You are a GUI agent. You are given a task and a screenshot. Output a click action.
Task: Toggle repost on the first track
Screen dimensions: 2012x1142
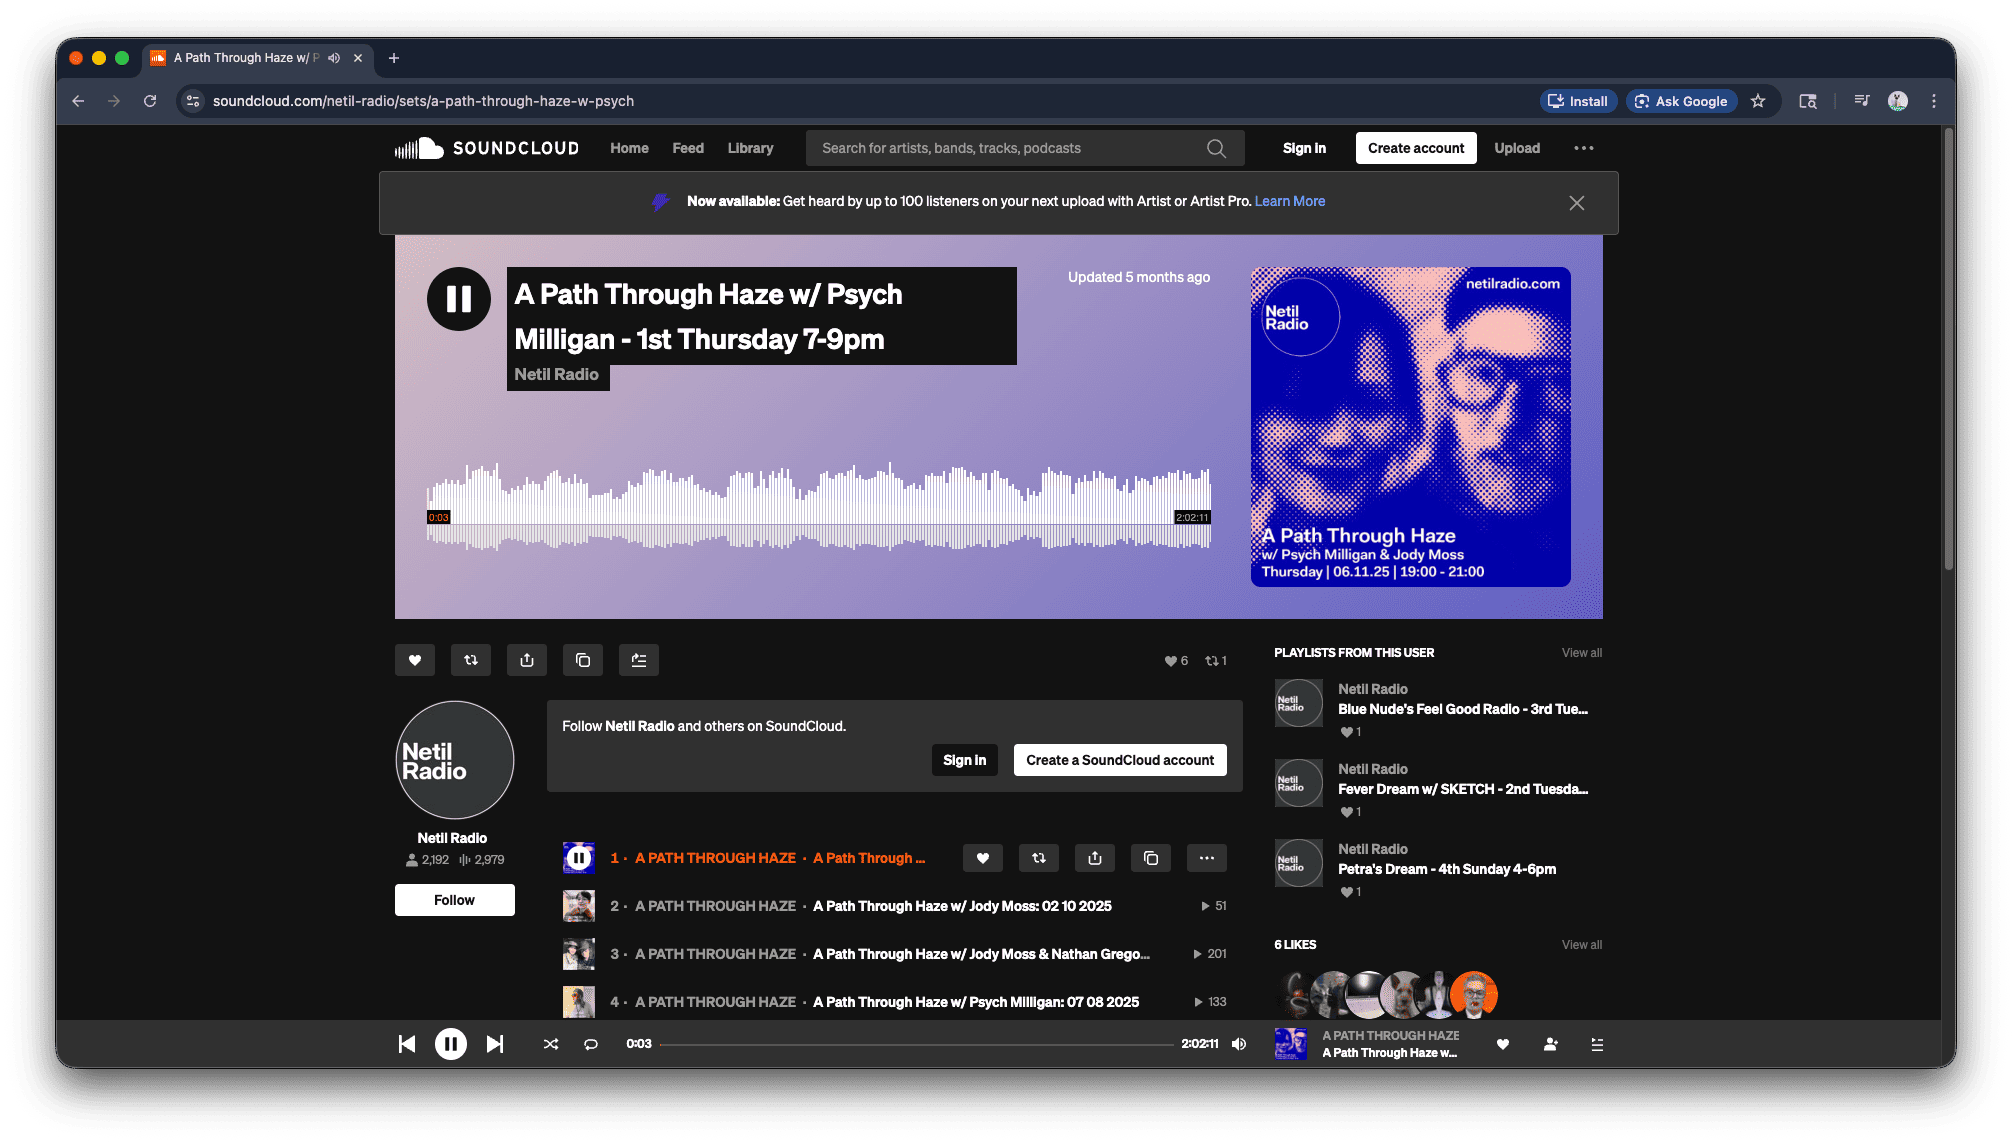tap(1038, 858)
